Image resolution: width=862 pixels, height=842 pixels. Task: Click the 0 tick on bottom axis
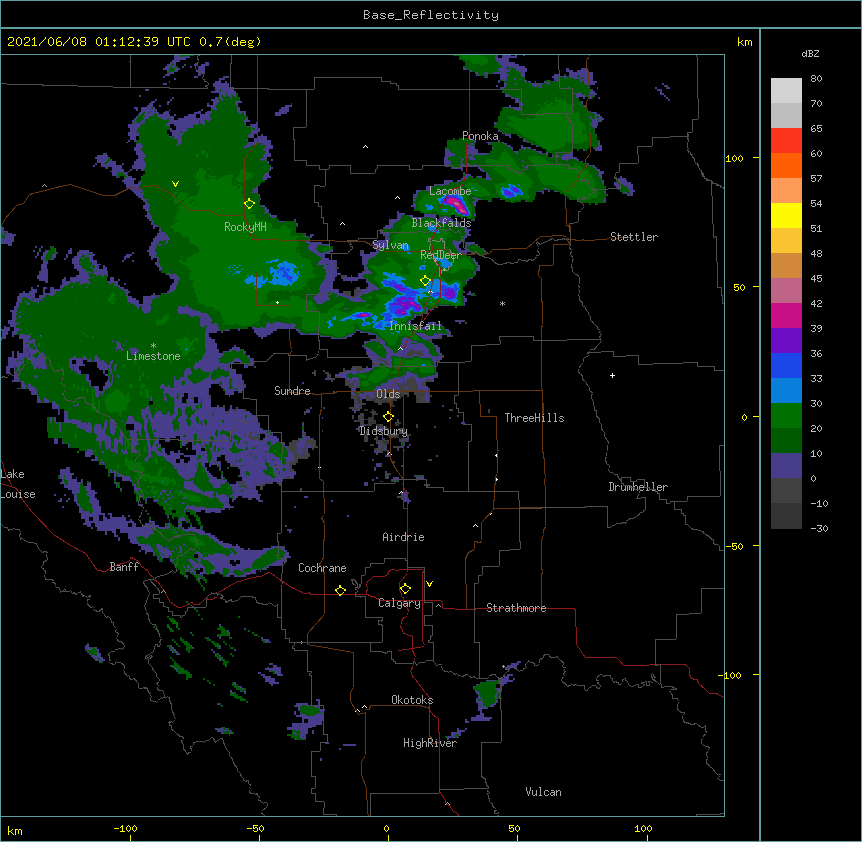(x=386, y=828)
